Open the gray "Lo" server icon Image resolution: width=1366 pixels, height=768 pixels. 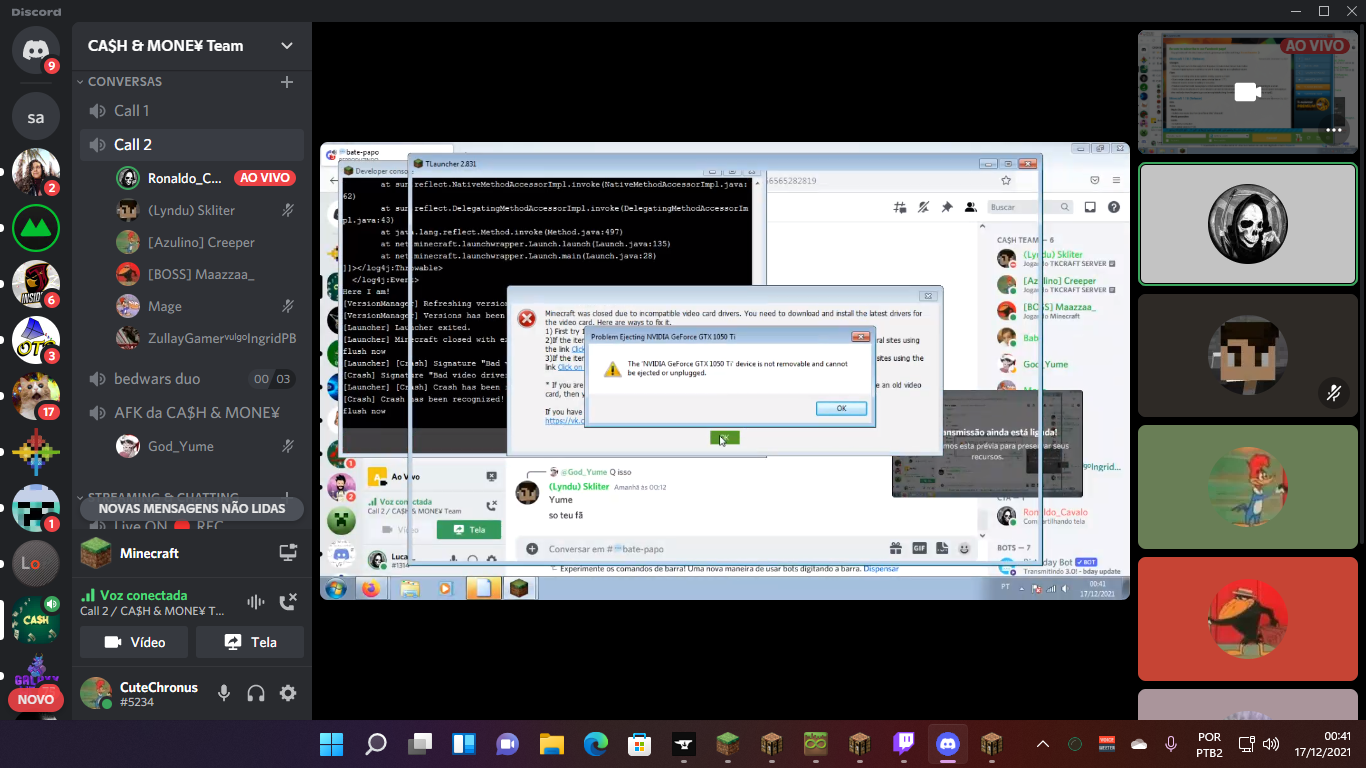click(x=36, y=563)
